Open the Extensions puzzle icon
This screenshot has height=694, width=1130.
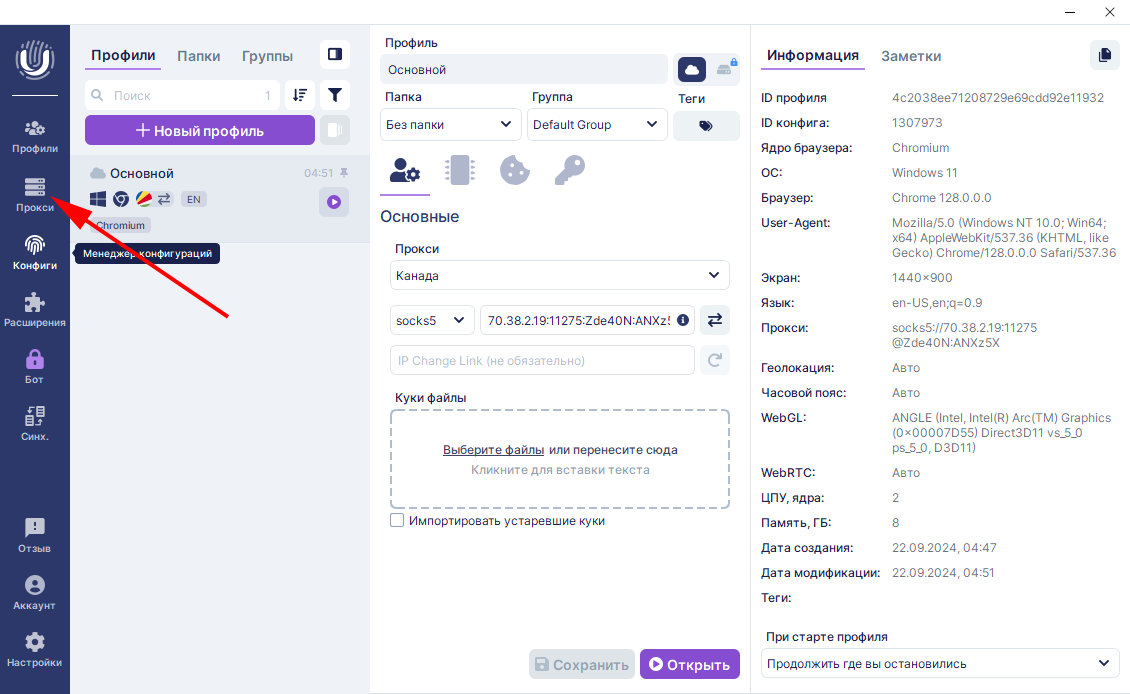pos(35,308)
